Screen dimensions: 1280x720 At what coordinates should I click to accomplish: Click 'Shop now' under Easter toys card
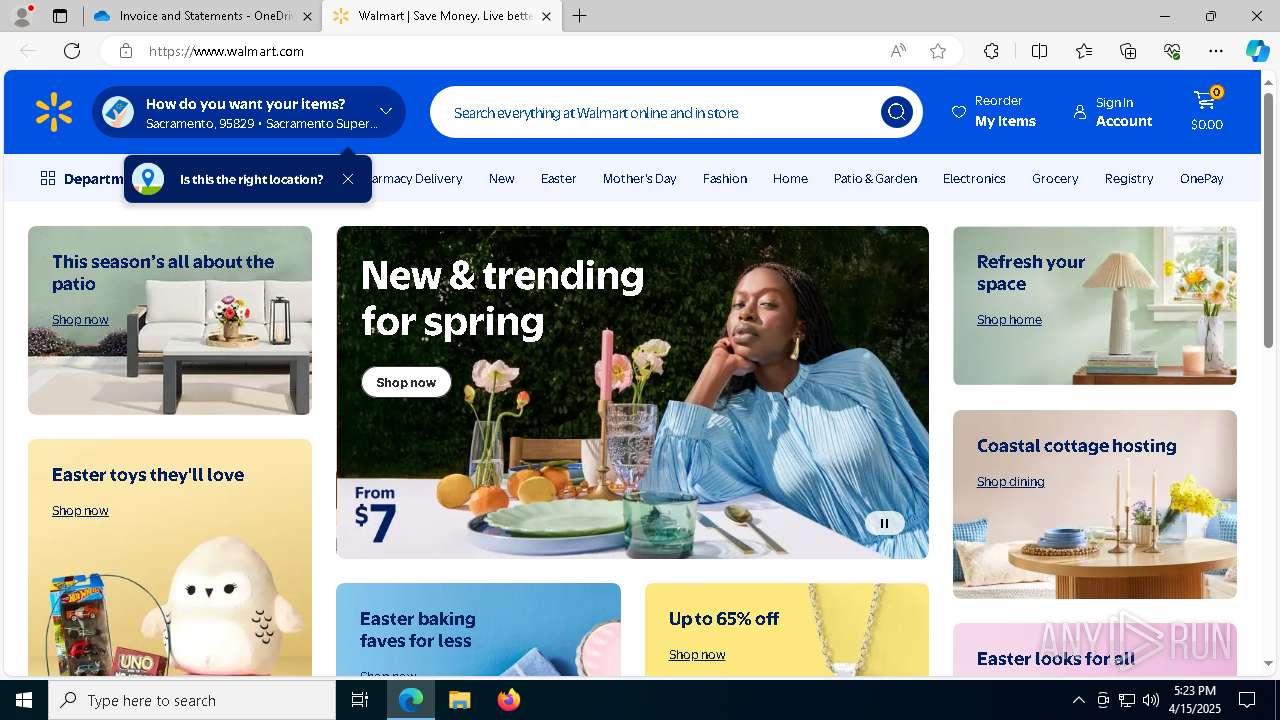pos(80,511)
